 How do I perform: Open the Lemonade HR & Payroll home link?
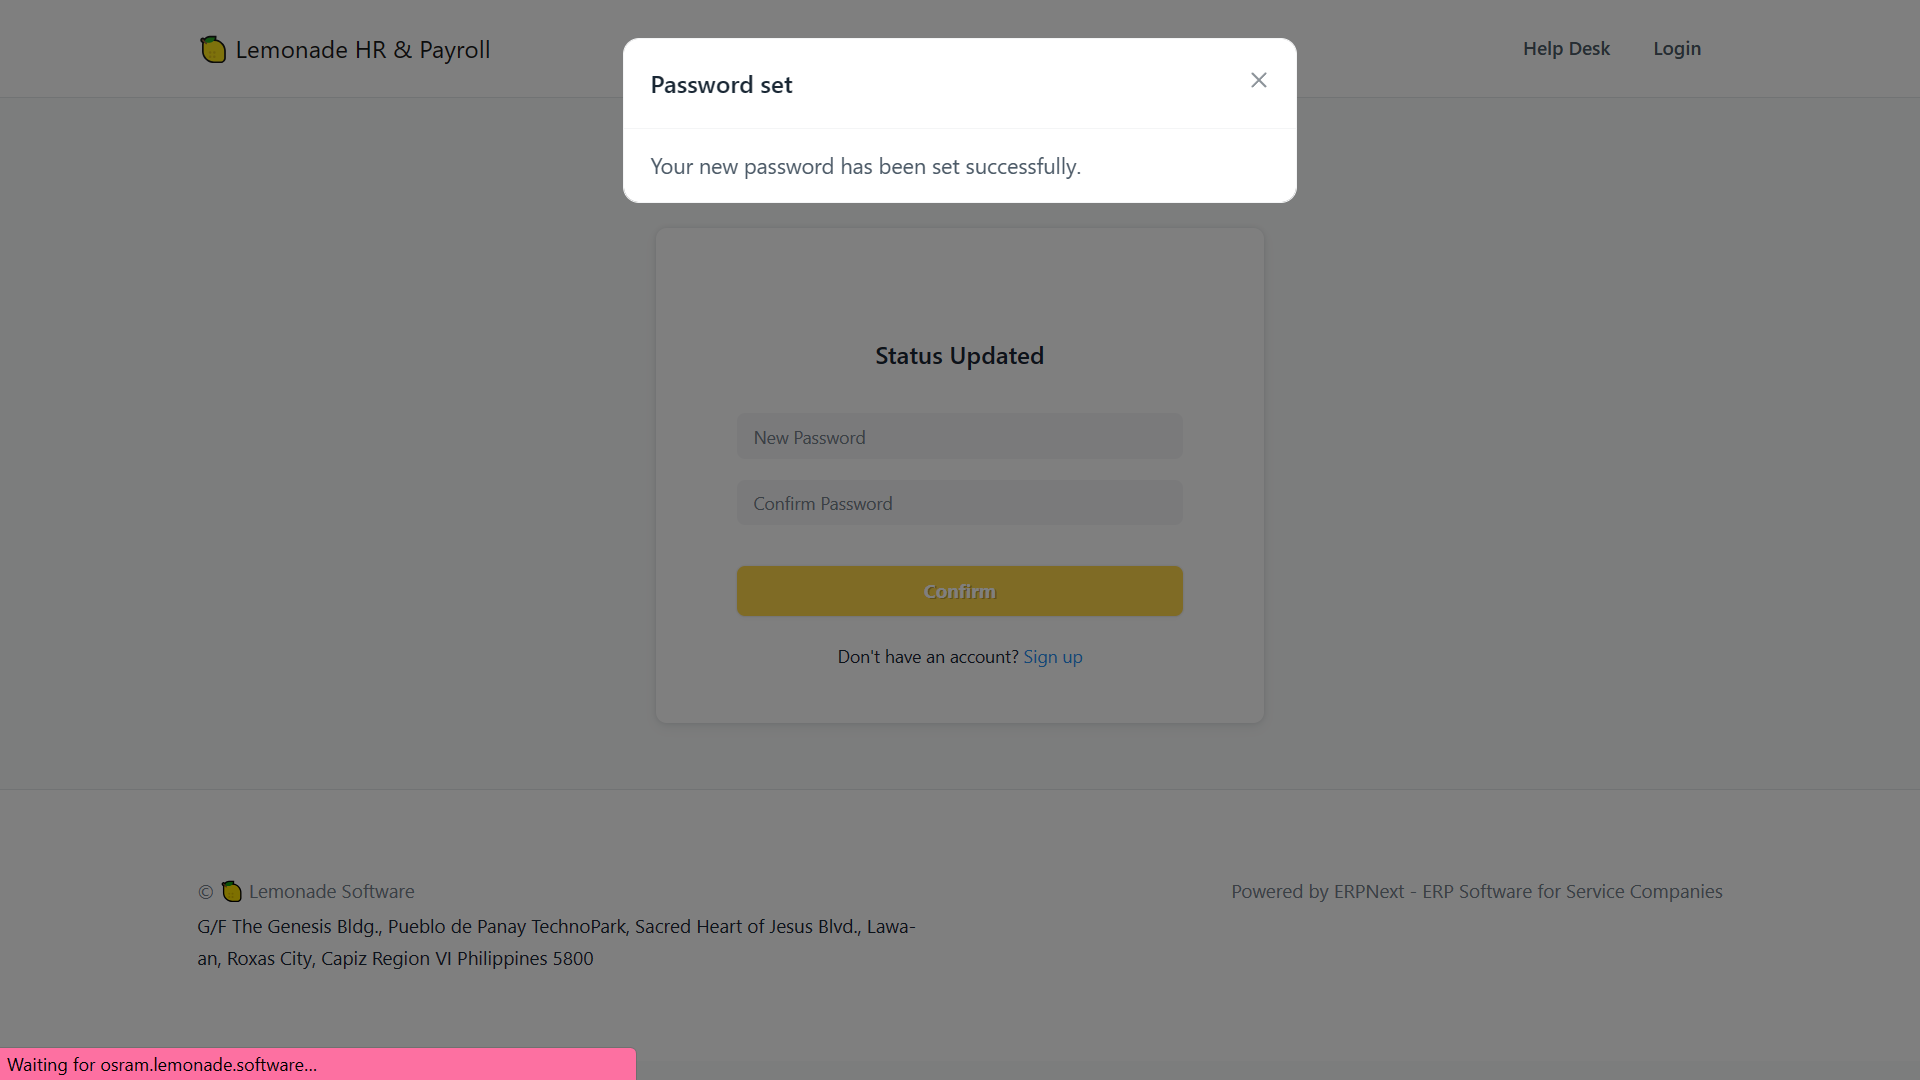345,49
